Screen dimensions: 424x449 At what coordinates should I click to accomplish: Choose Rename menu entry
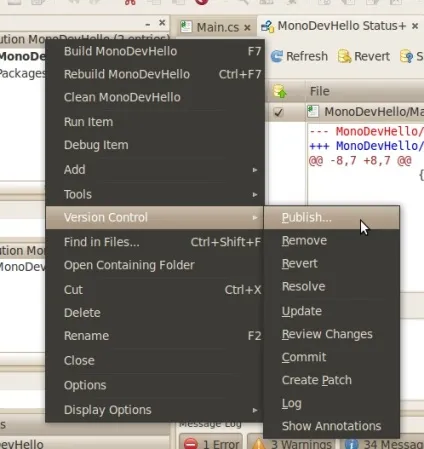click(155, 336)
